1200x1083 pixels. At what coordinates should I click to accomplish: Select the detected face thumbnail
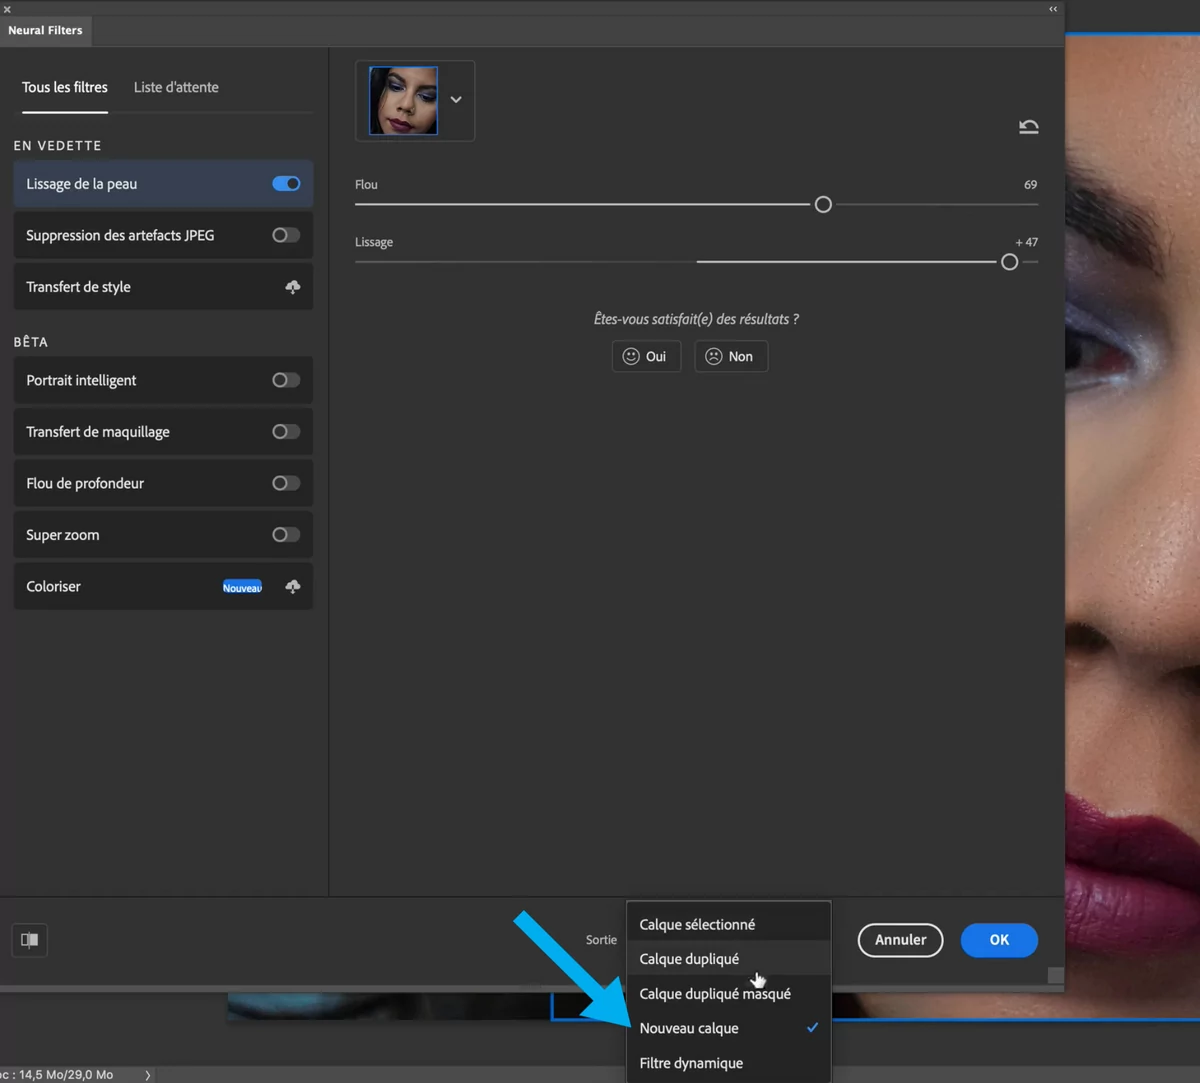point(403,101)
